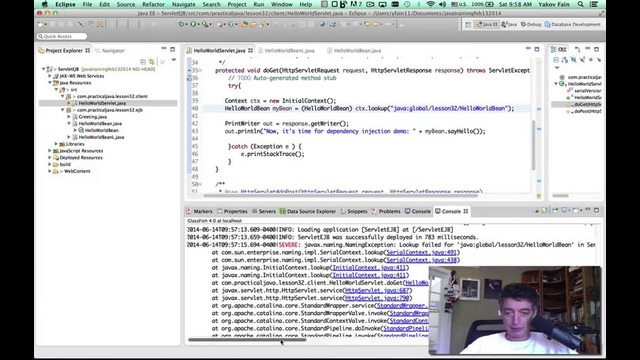
Task: Toggle Hide Static Members in Outline toolbar
Action: (582, 60)
